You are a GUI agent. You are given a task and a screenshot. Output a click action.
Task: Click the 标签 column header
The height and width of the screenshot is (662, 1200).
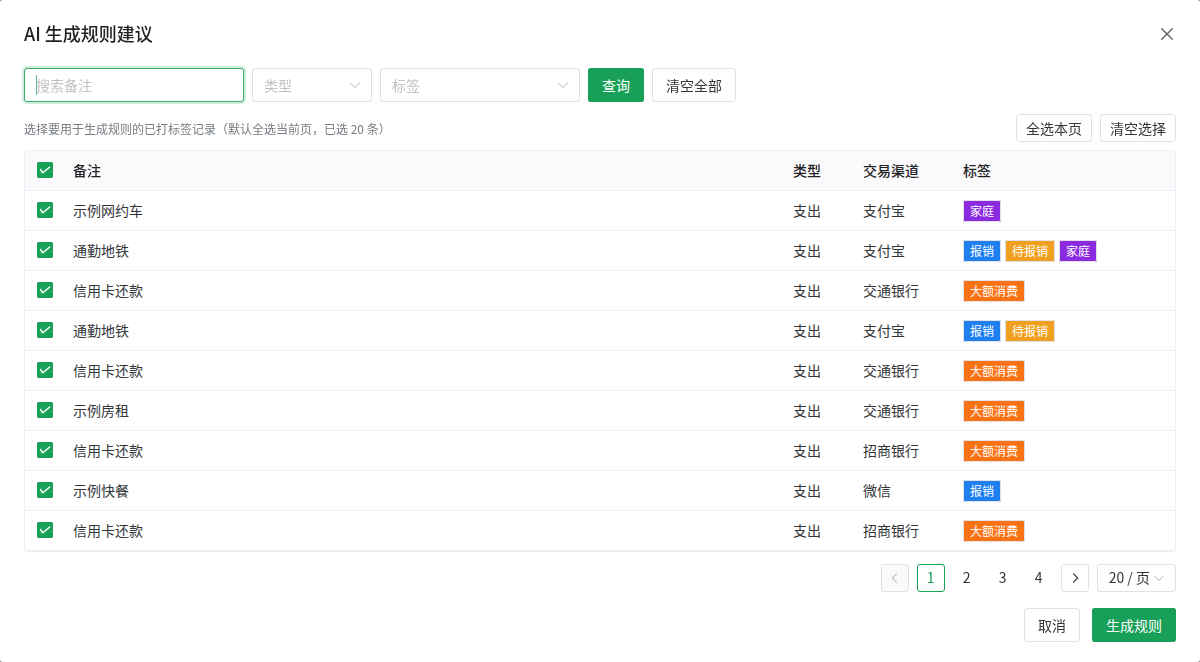(x=977, y=171)
